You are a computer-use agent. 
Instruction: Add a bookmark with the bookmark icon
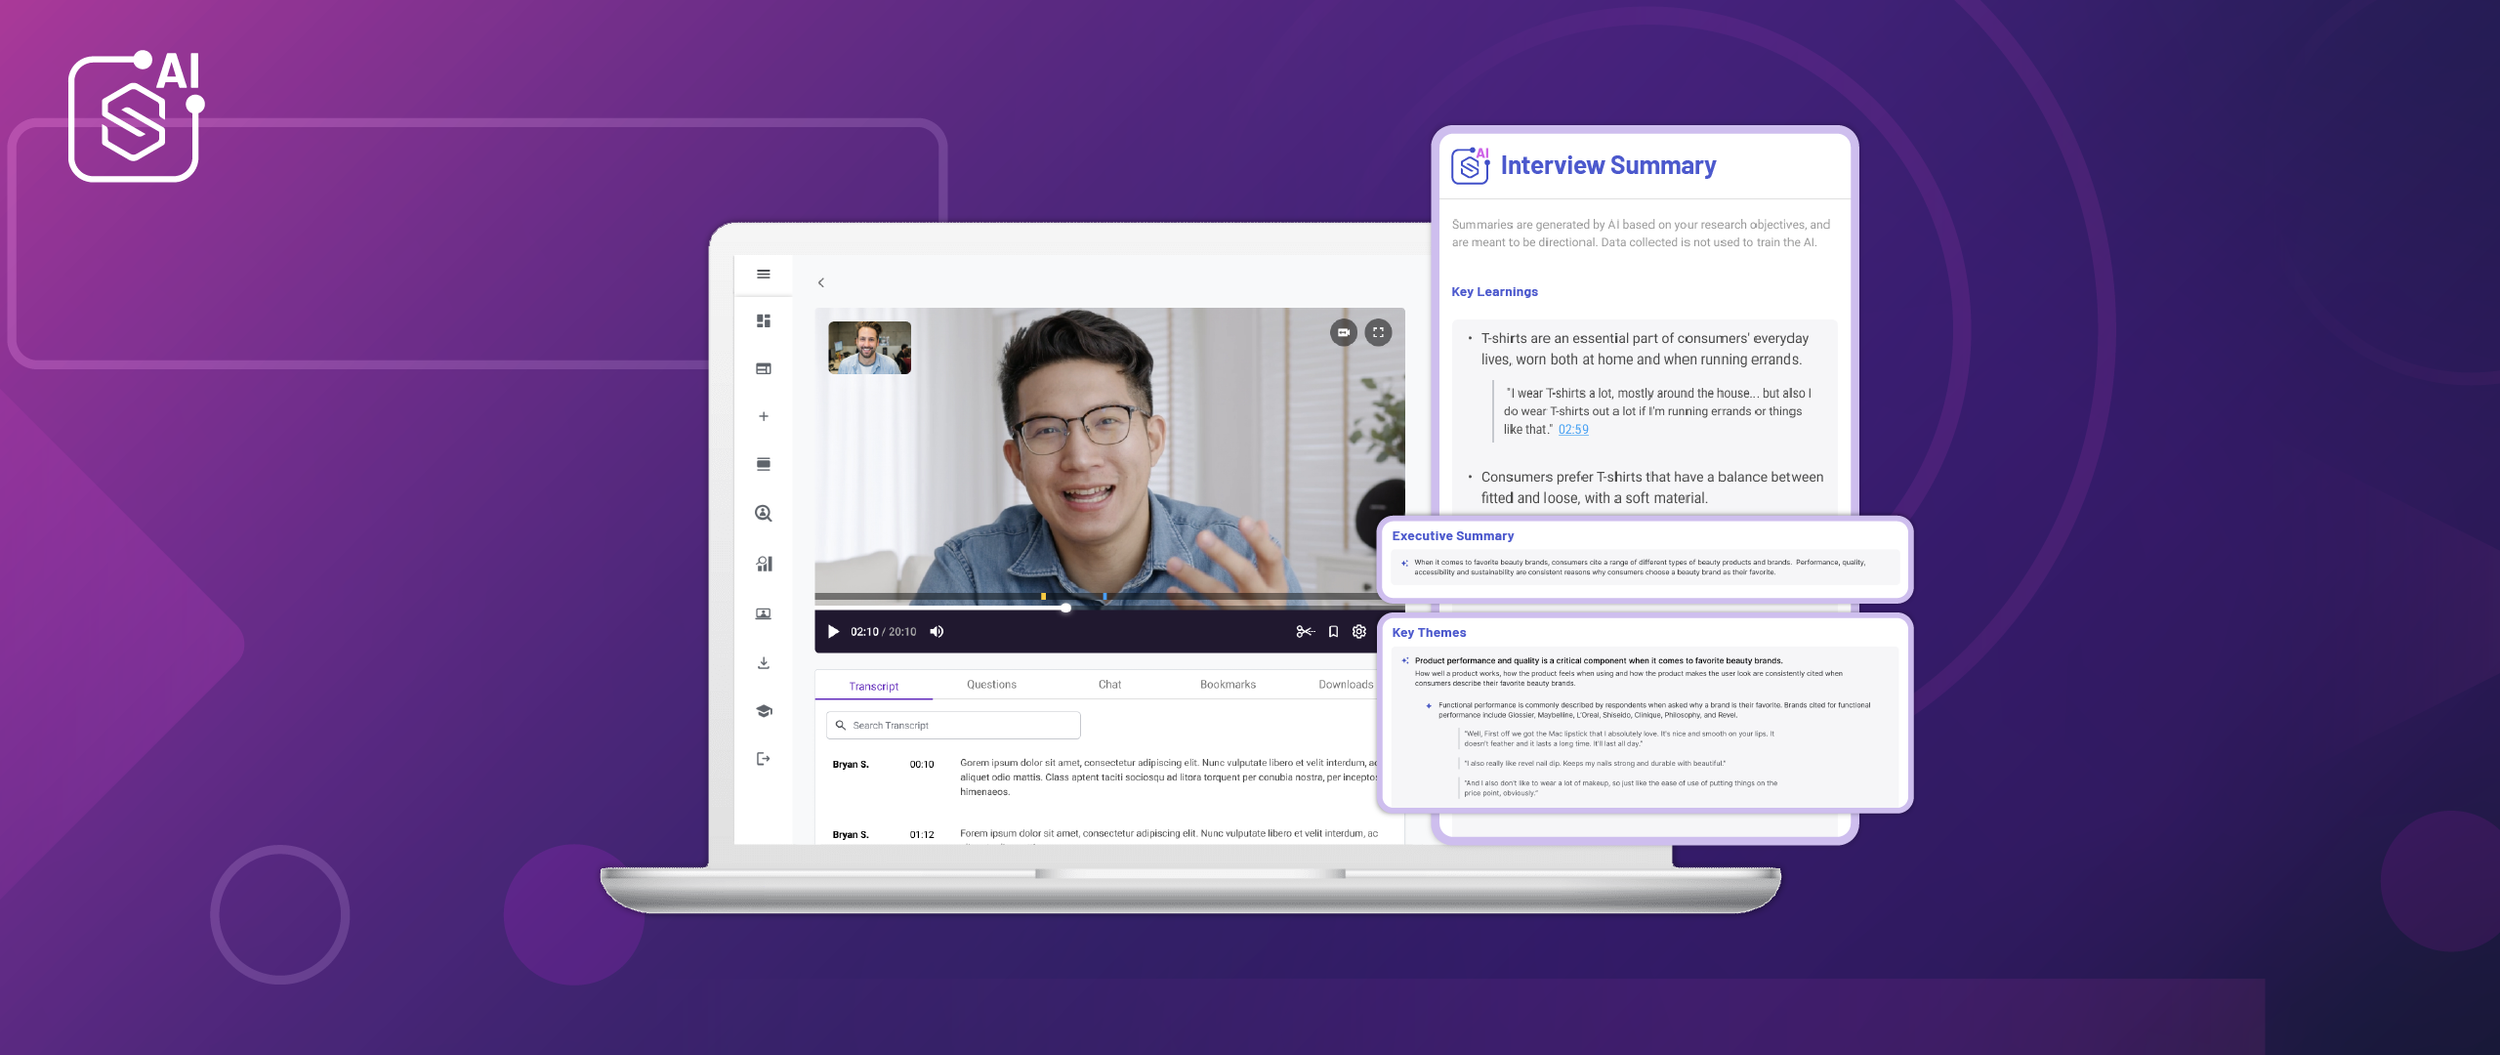click(x=1333, y=632)
